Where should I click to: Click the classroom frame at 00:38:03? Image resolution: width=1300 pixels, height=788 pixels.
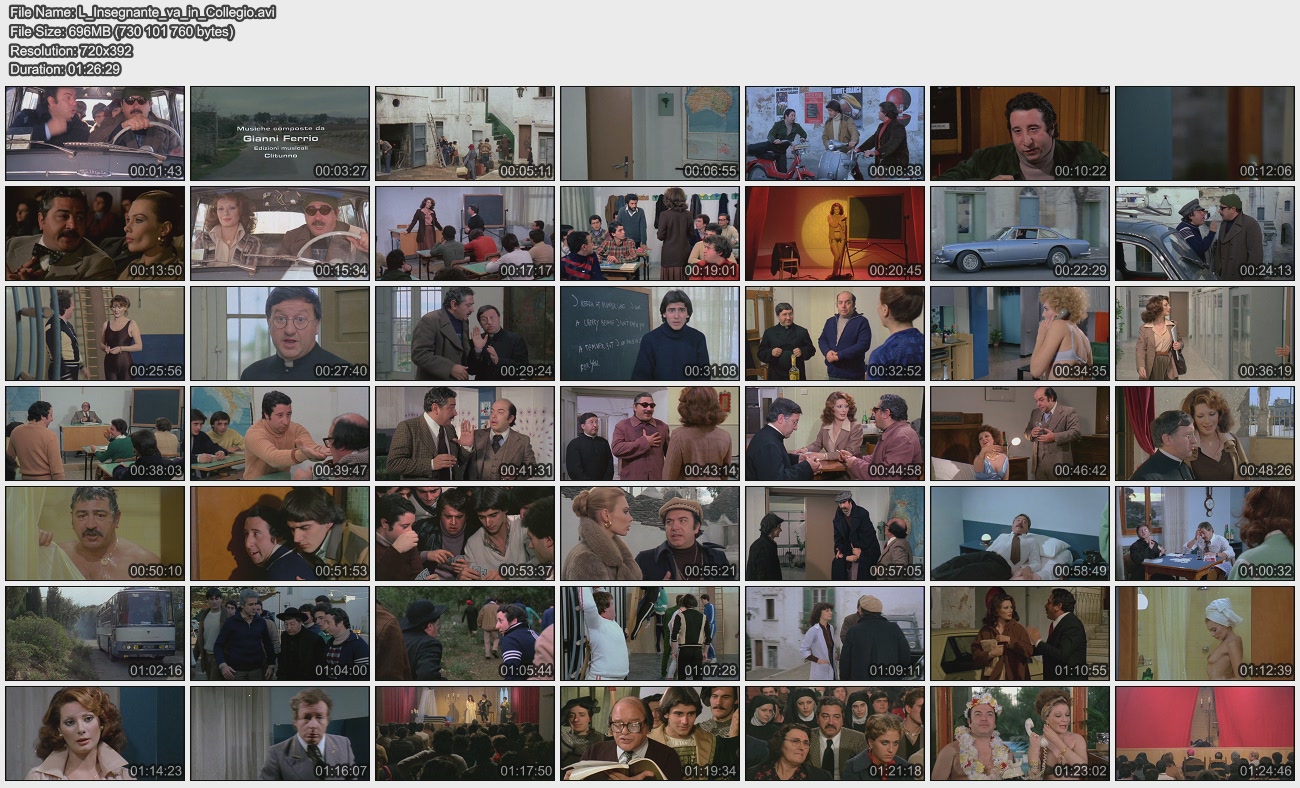(x=95, y=433)
